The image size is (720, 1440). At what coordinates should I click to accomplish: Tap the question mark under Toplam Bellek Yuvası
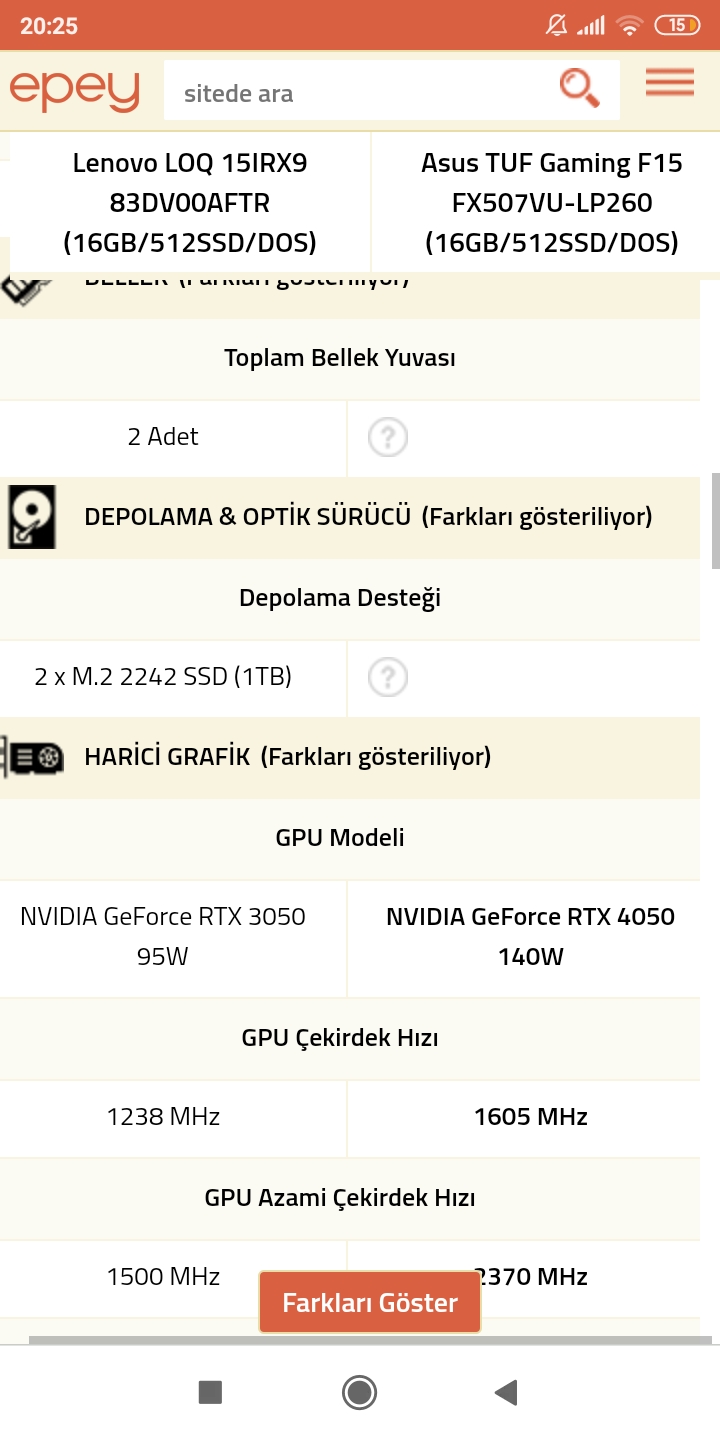pyautogui.click(x=388, y=437)
